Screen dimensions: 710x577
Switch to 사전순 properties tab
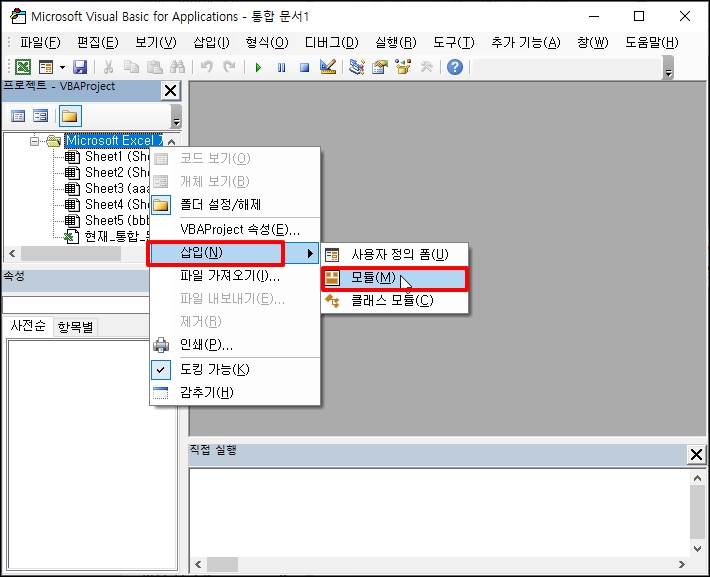point(28,326)
